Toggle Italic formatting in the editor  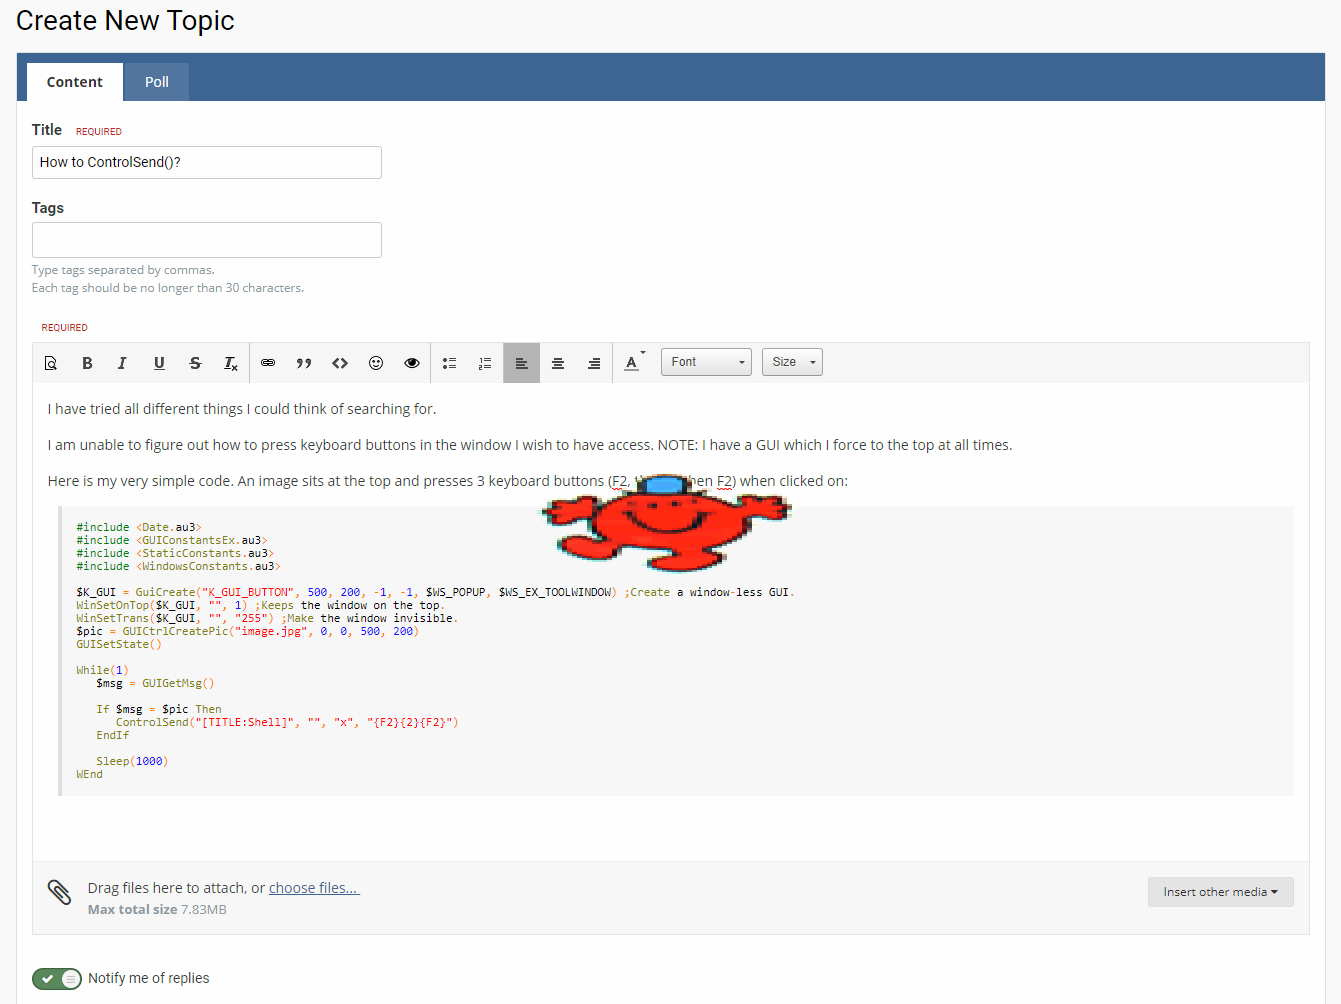tap(122, 363)
